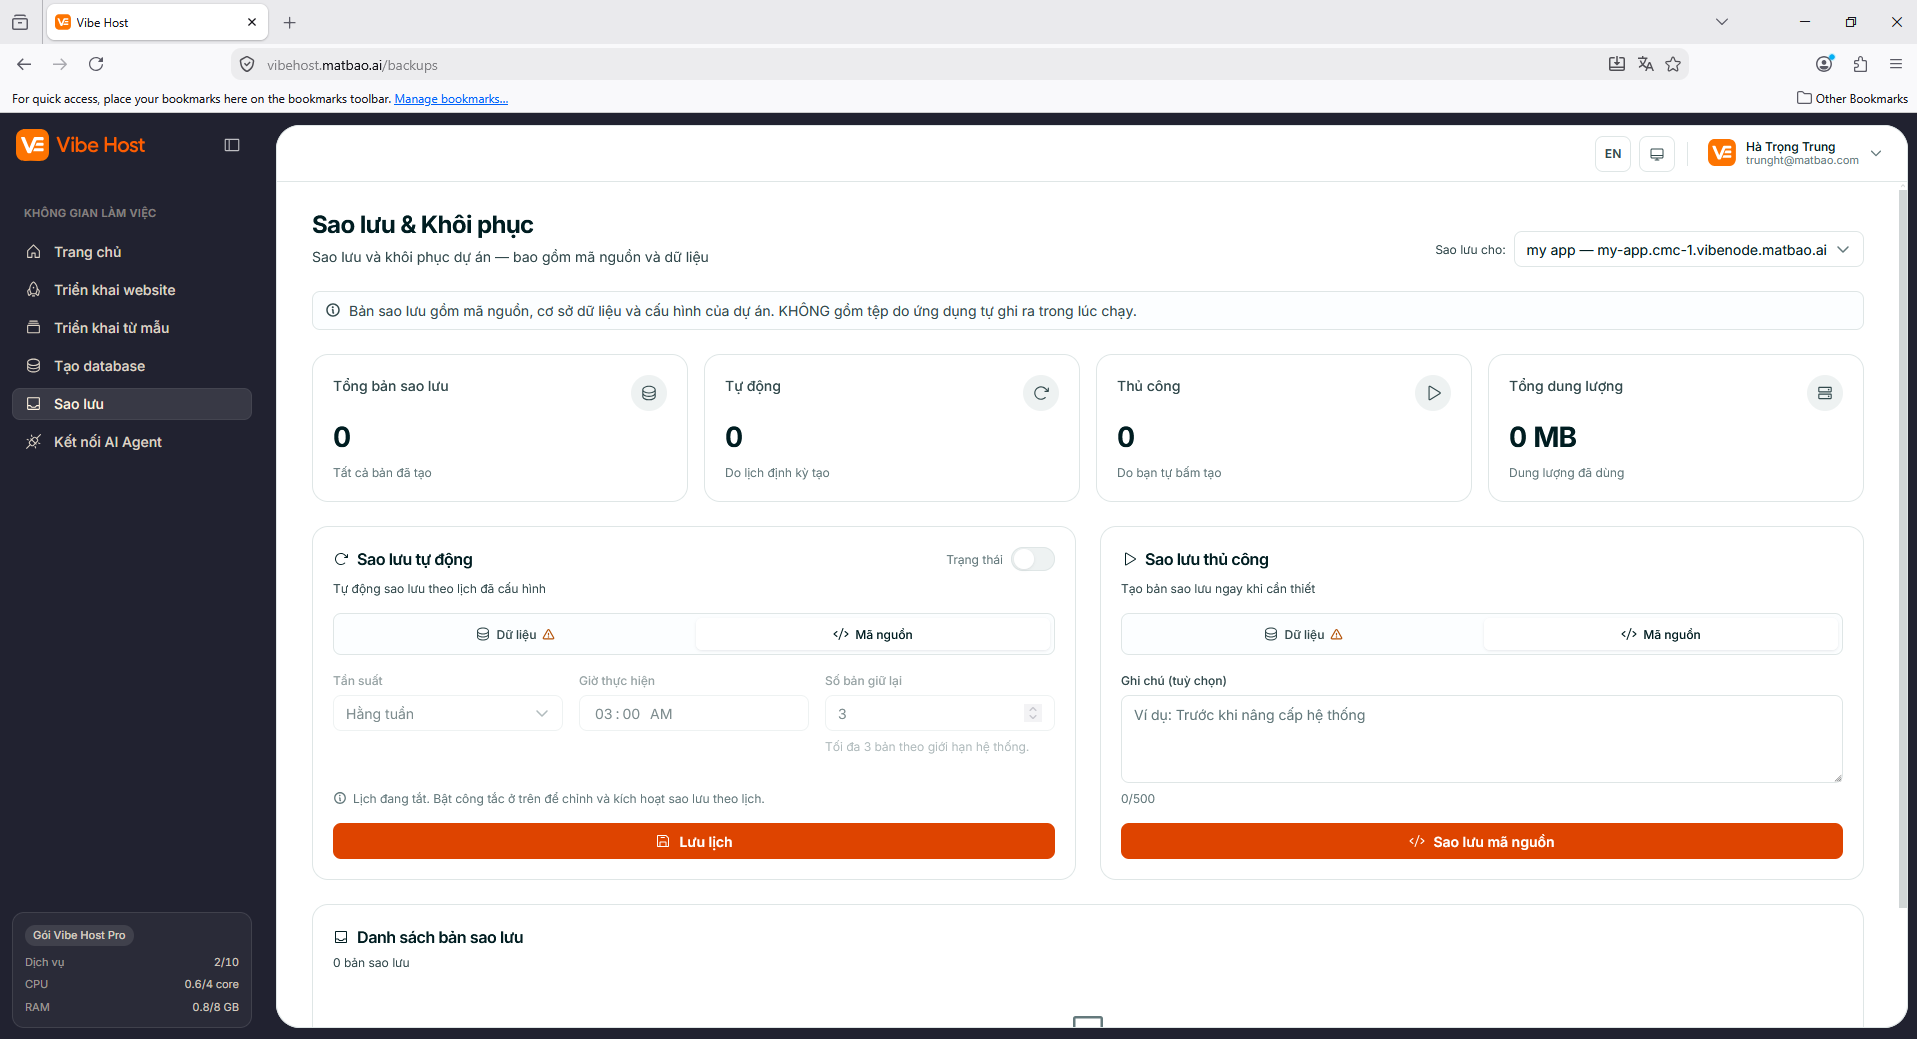Open Kết nối AI Agent in the sidebar
This screenshot has height=1039, width=1917.
coord(132,442)
